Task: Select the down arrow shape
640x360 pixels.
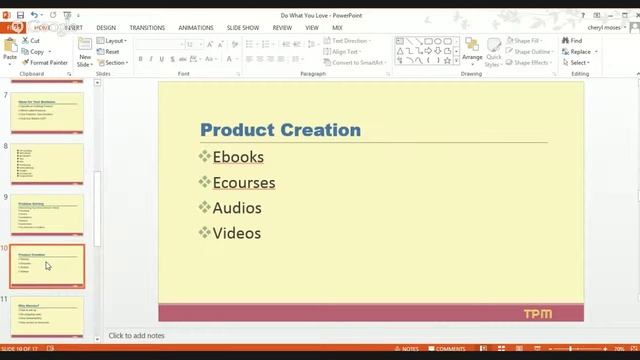Action: (438, 51)
